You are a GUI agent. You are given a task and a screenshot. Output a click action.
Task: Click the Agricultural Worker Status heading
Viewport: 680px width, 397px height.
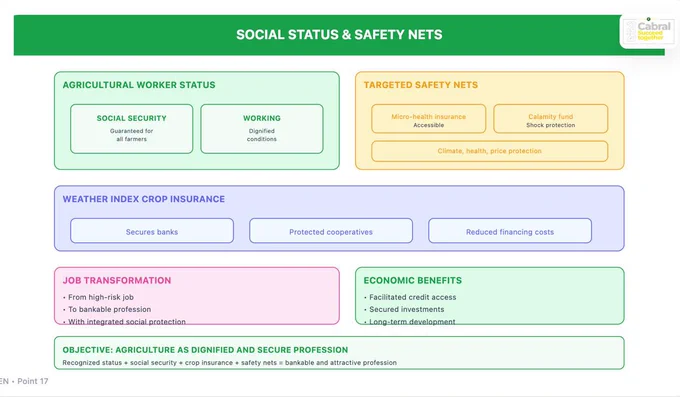tap(139, 85)
